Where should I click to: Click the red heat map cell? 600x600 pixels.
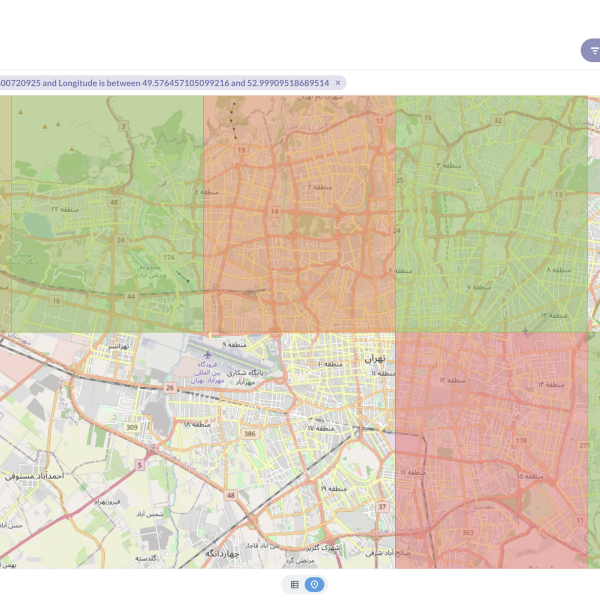[490, 450]
